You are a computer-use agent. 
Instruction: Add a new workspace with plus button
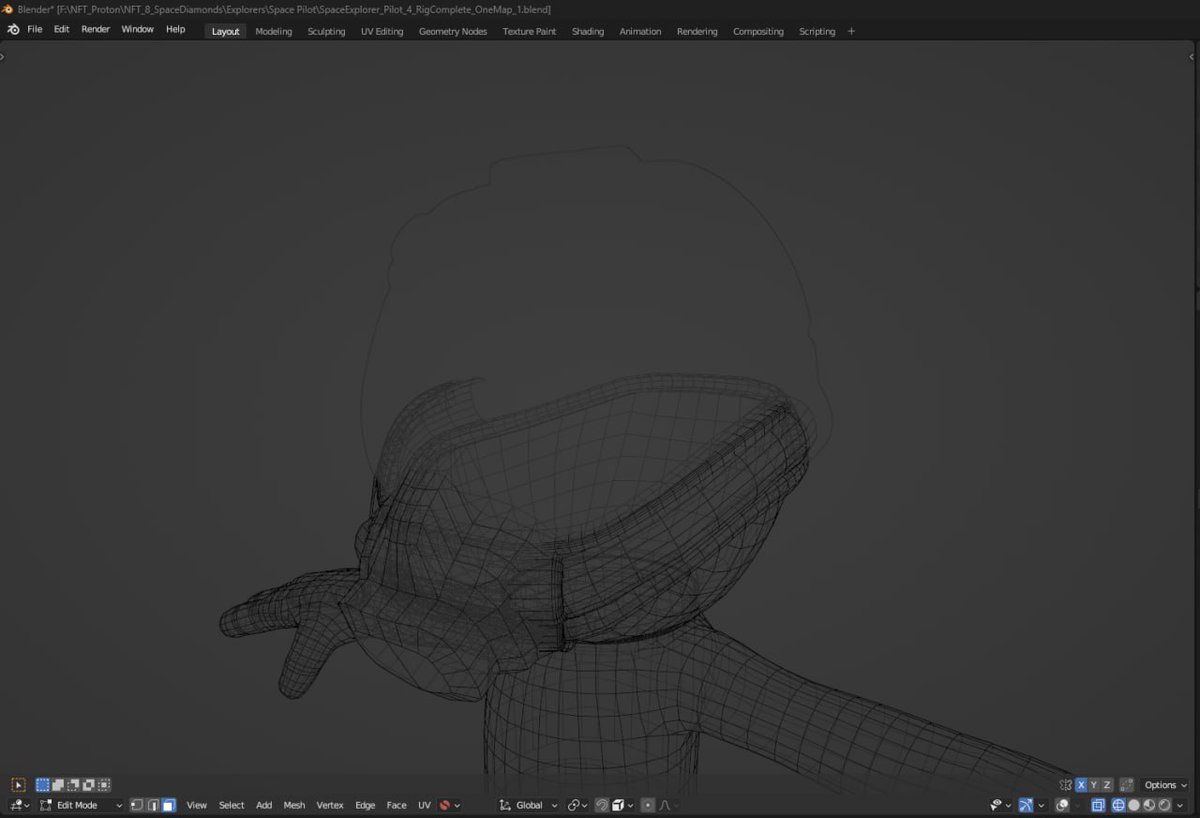coord(851,31)
